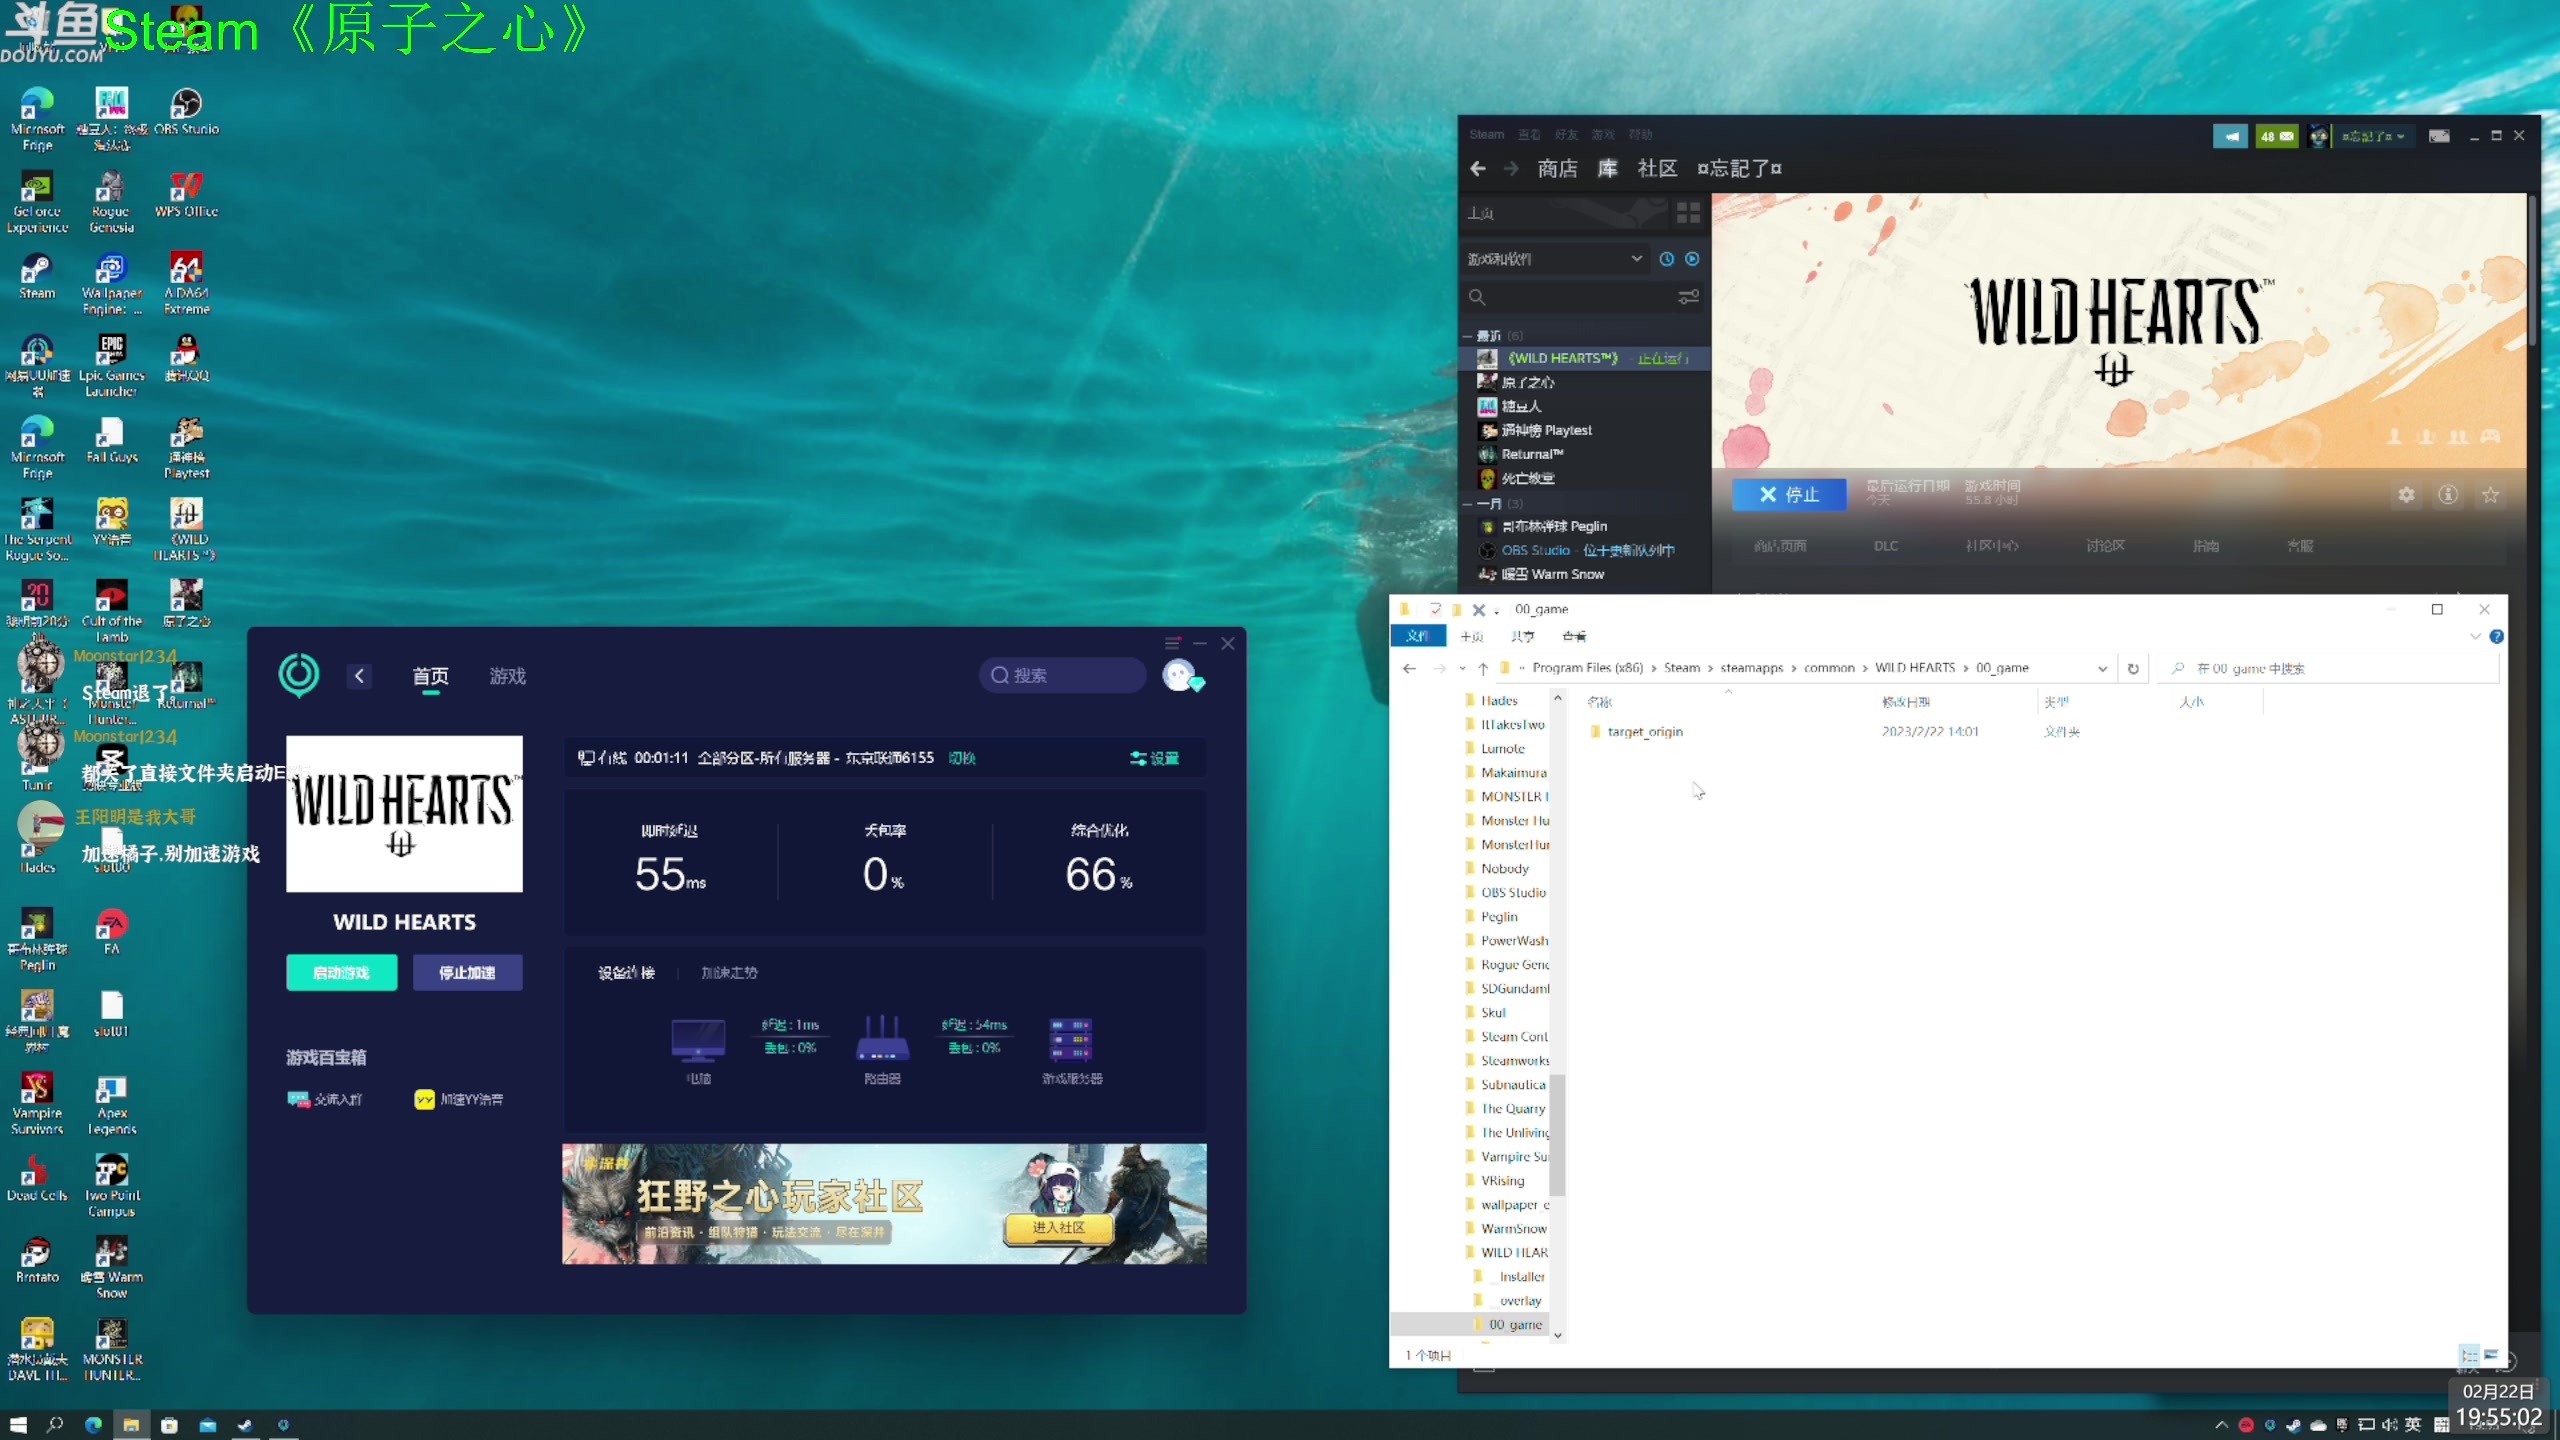Select the Subnautica folder in Explorer tree

(x=1512, y=1084)
